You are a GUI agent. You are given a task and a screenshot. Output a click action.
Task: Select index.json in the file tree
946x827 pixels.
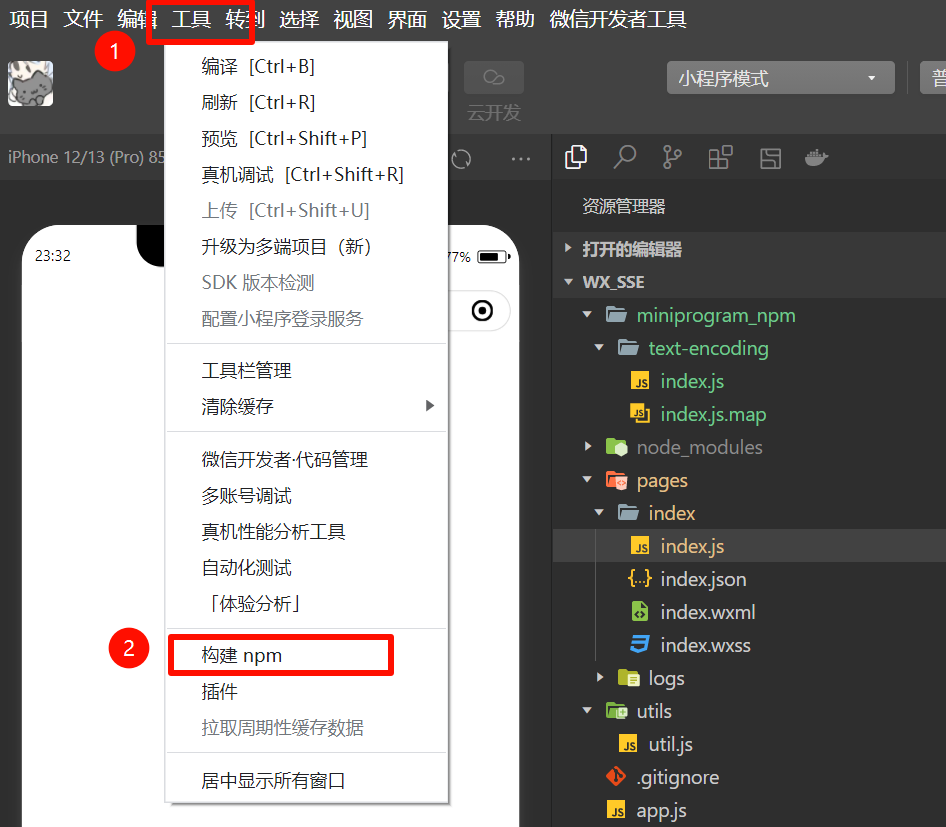pyautogui.click(x=749, y=579)
